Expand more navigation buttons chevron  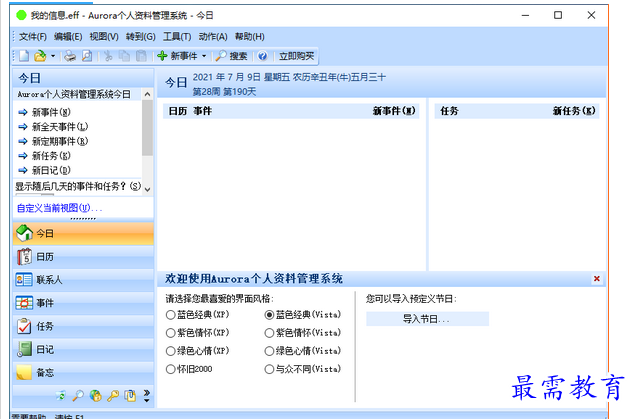click(146, 395)
